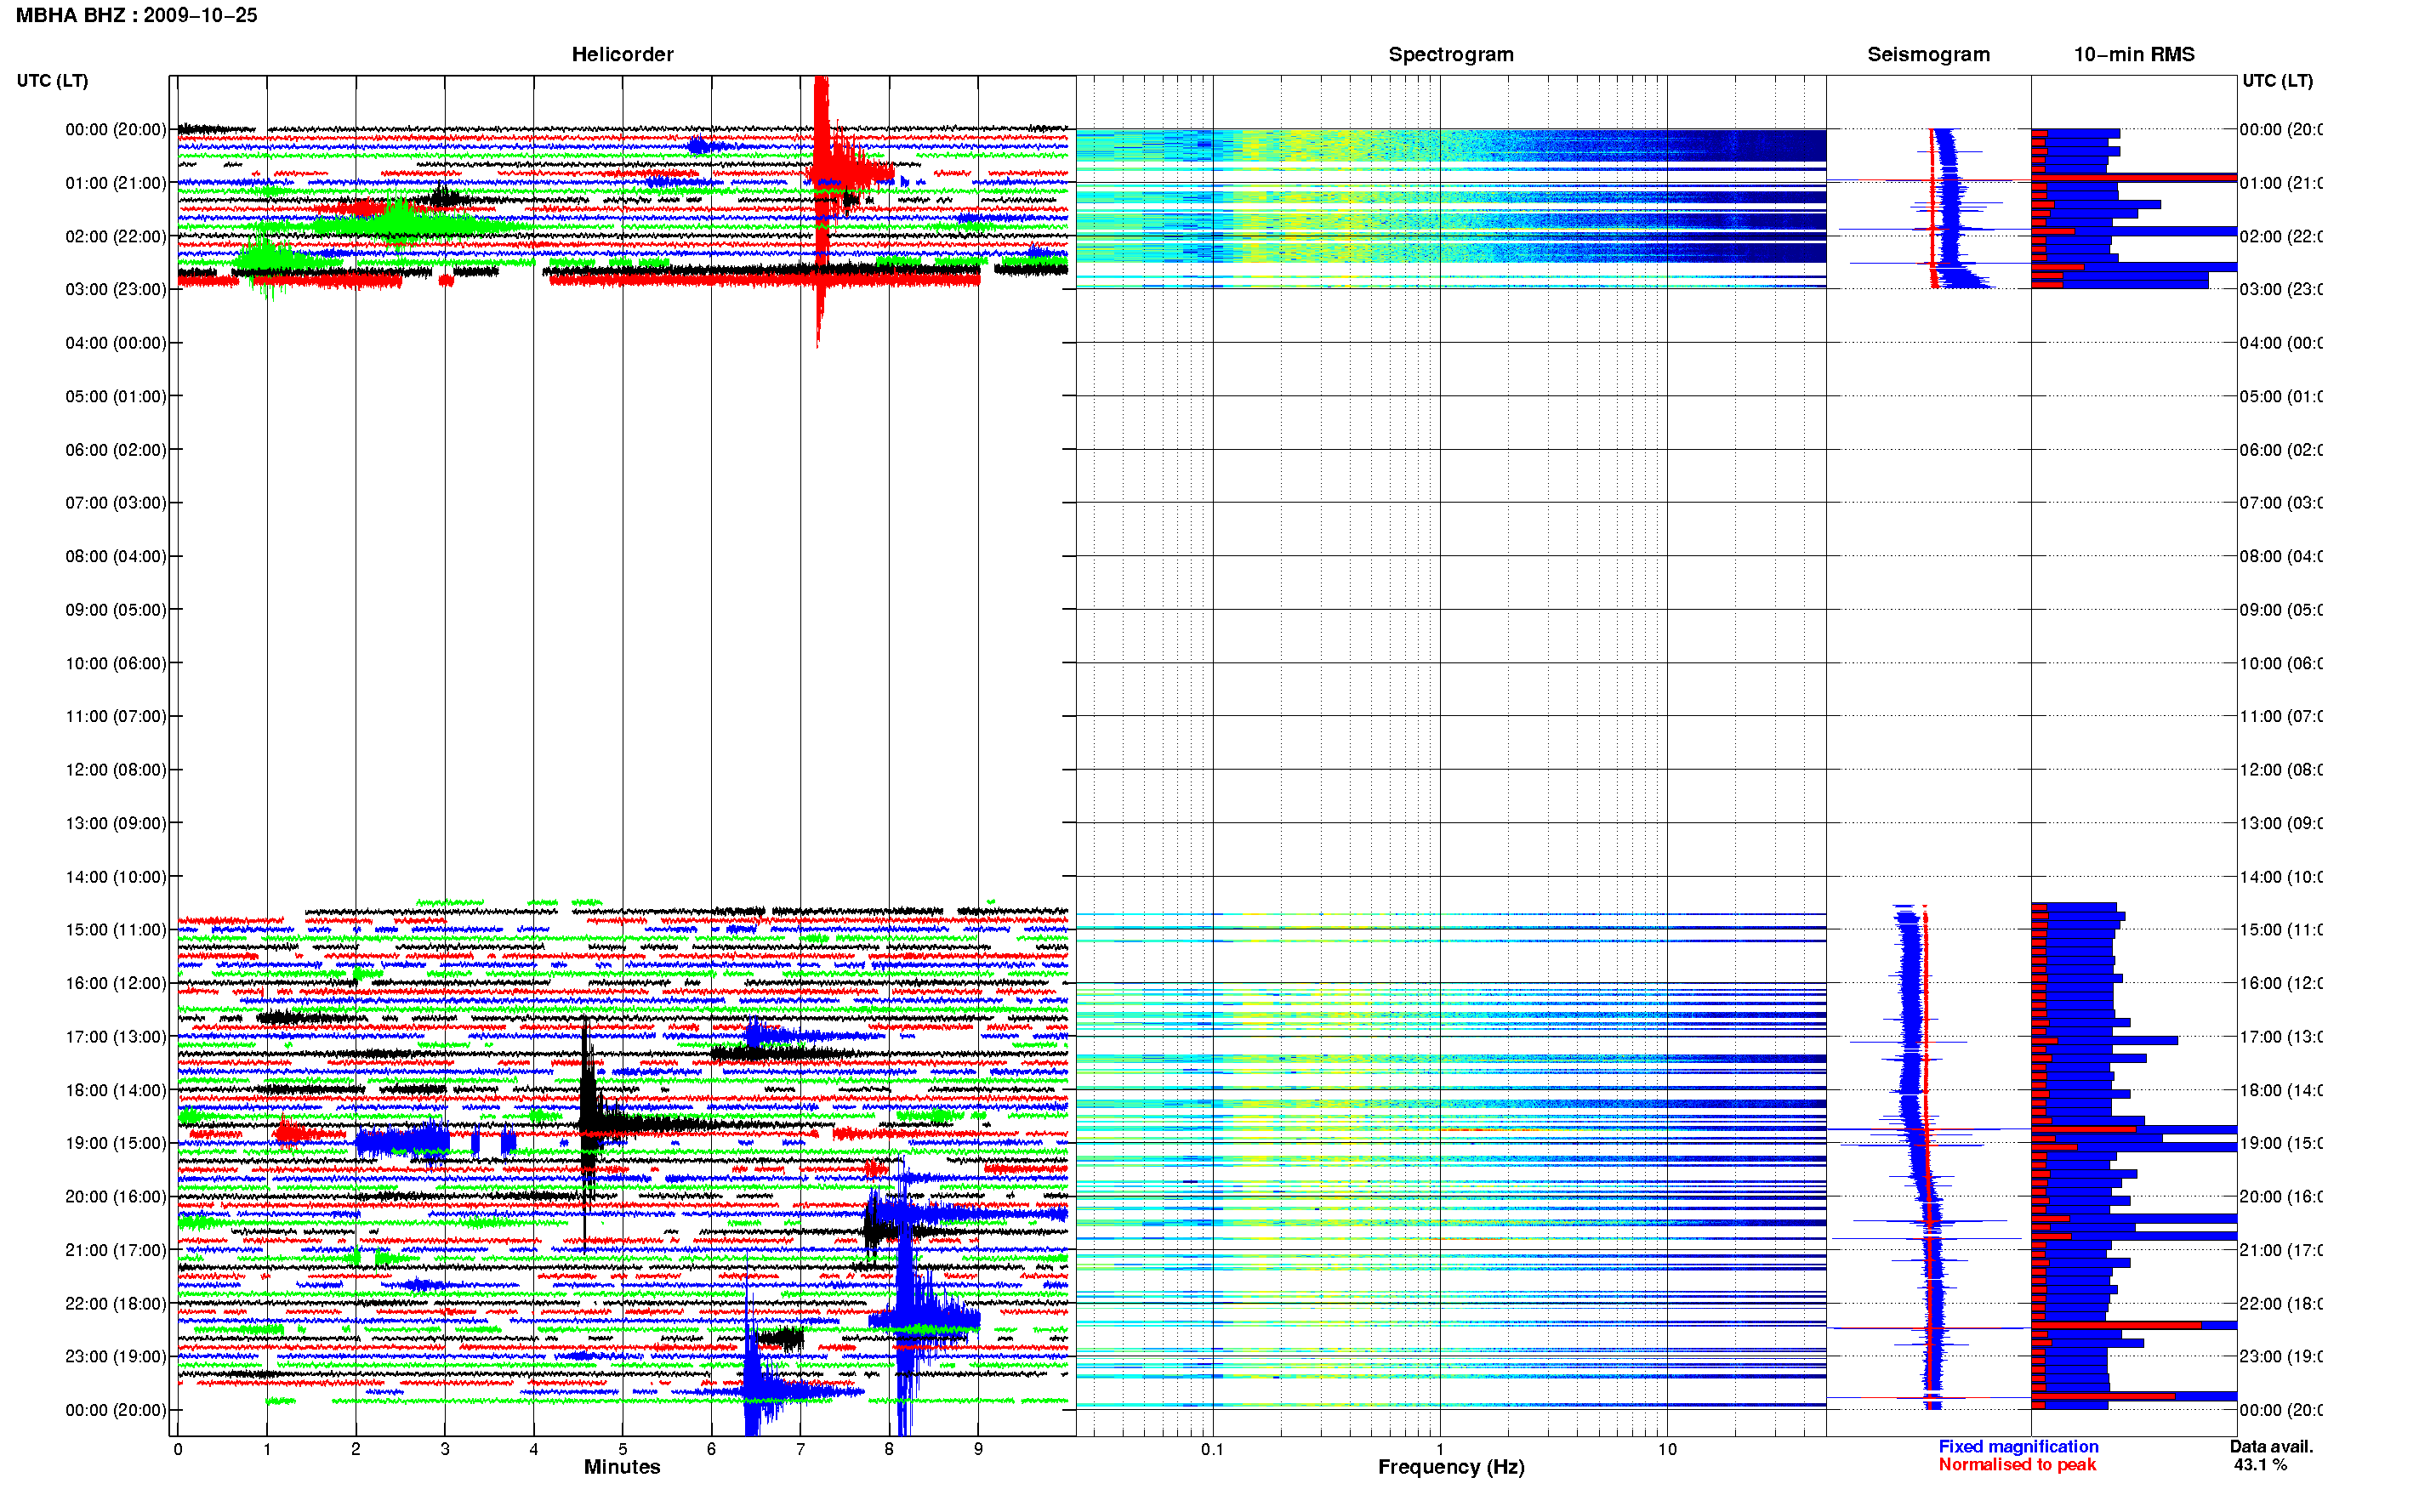
Task: Click the left 01:00 (21:00) time label
Action: pos(116,183)
